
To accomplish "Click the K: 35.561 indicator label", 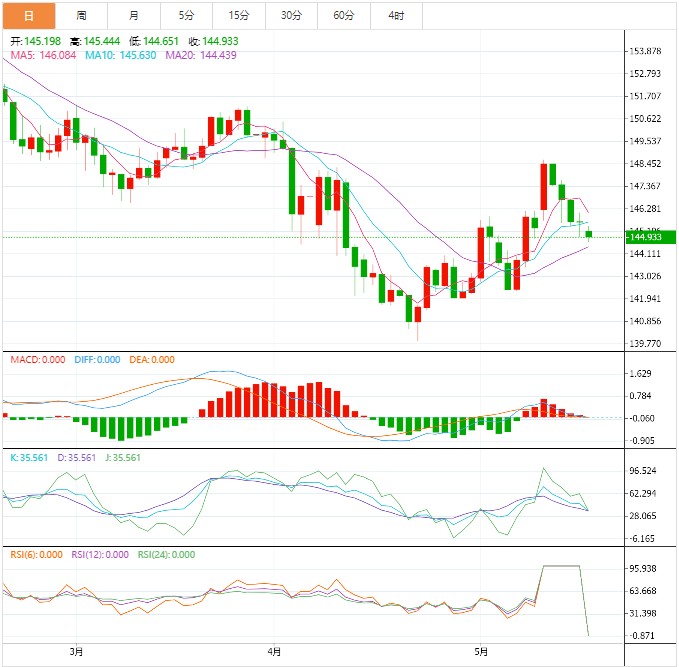I will pos(29,458).
